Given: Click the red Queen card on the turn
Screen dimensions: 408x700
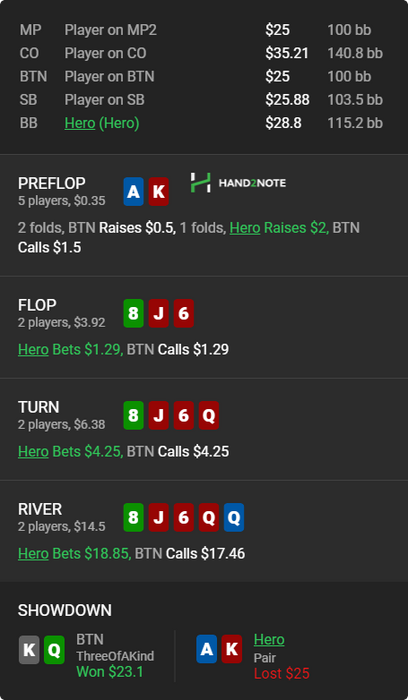Looking at the screenshot, I should tap(208, 416).
